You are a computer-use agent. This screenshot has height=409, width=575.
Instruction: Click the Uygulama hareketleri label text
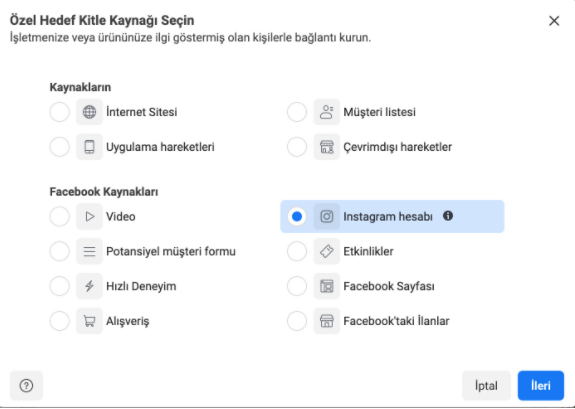pos(160,147)
